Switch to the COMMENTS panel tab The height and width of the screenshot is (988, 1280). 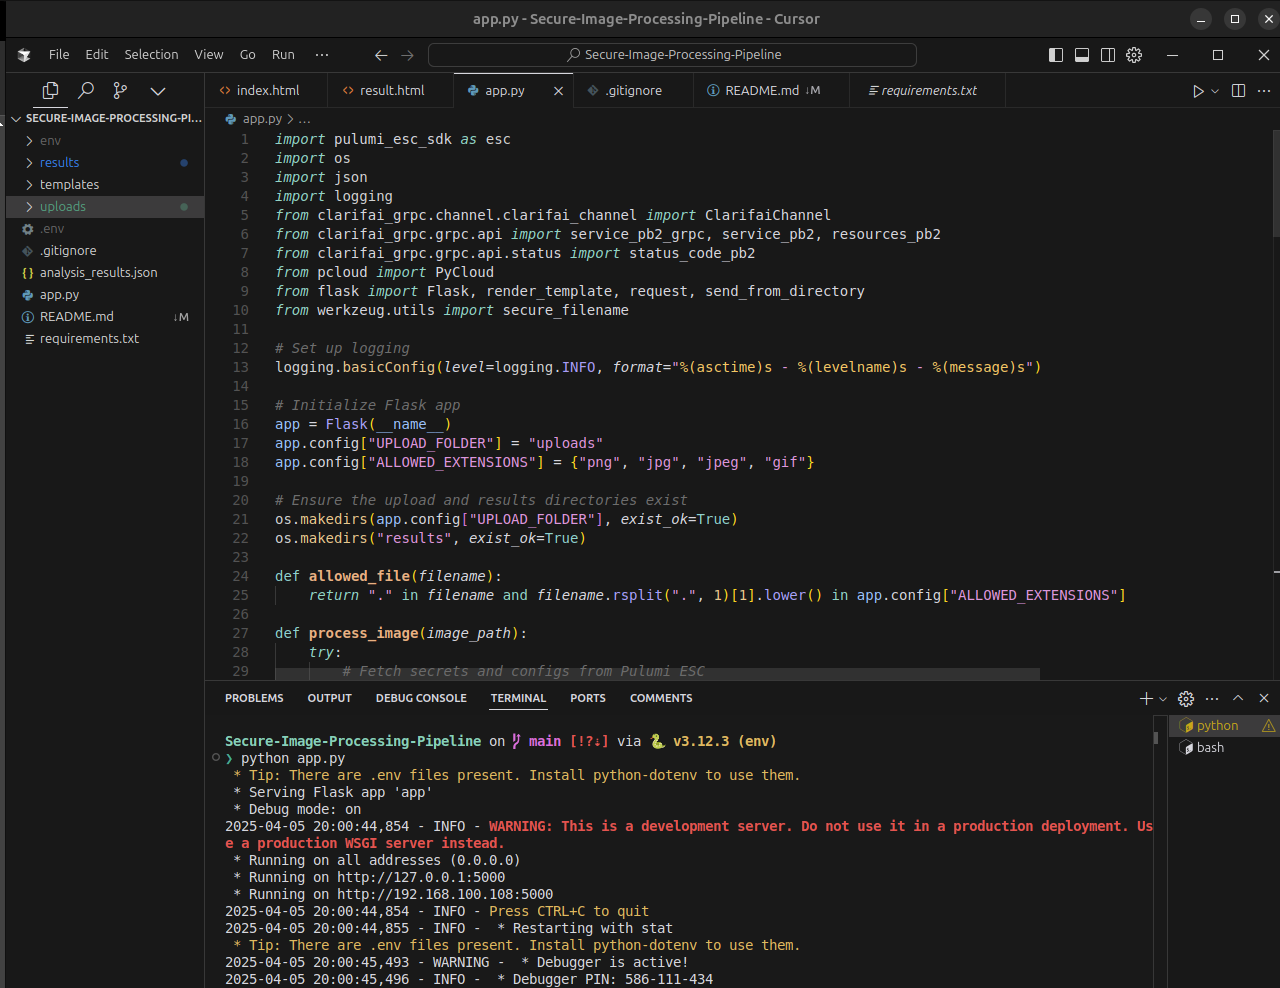click(x=661, y=698)
